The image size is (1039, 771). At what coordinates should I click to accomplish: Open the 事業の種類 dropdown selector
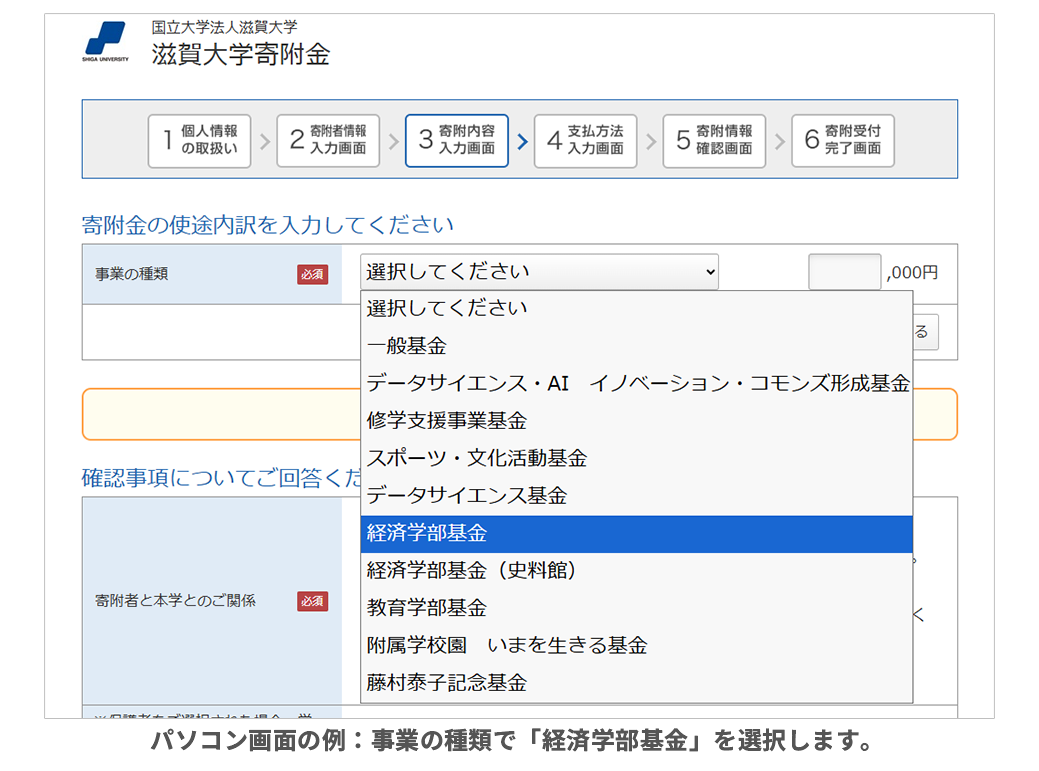(539, 272)
